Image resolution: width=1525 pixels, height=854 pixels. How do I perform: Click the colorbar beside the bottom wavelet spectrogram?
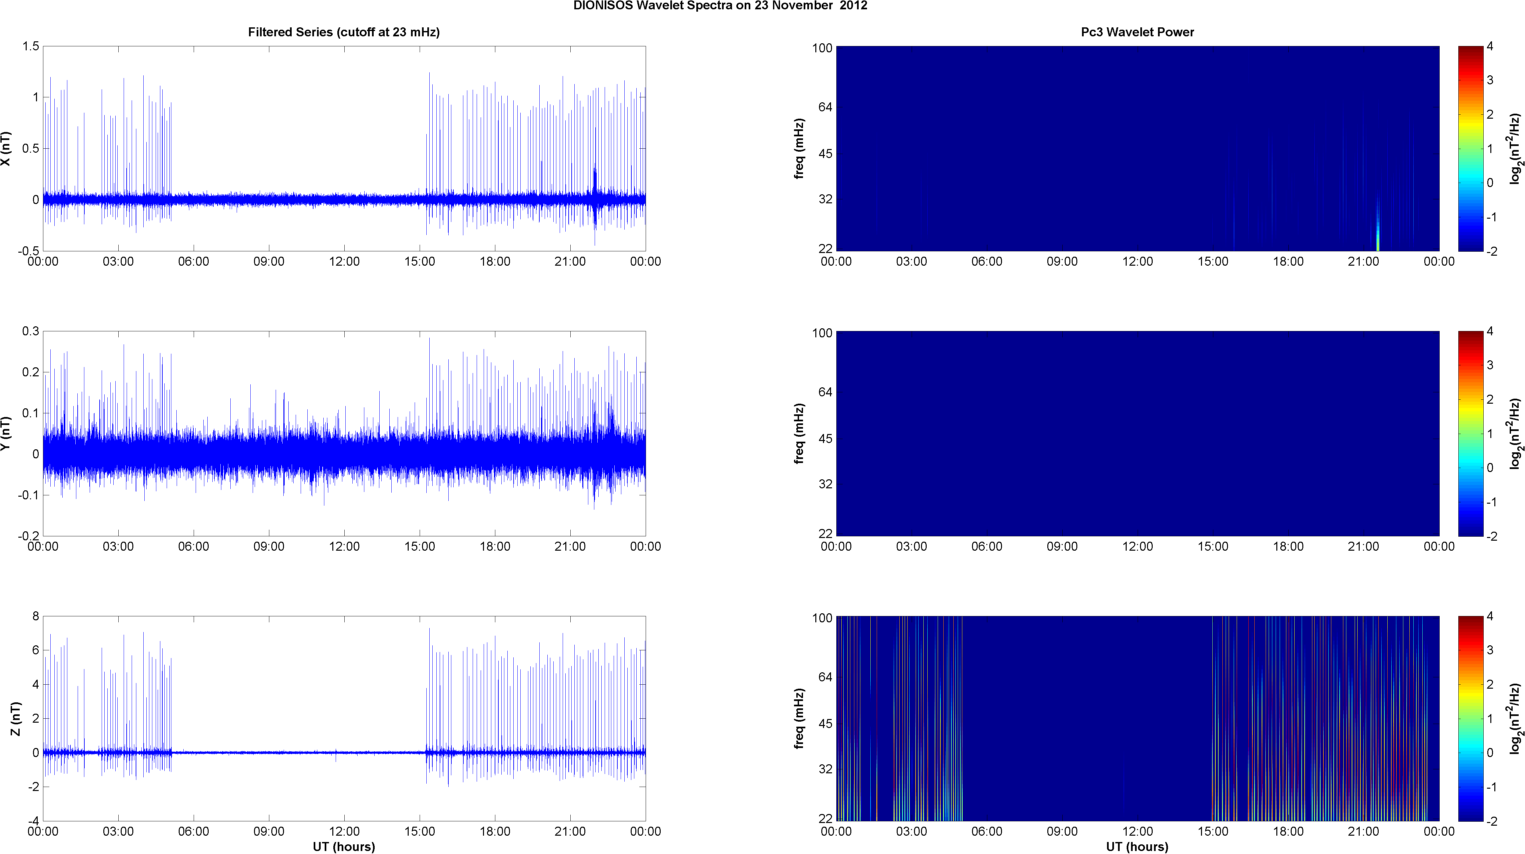[x=1470, y=718]
